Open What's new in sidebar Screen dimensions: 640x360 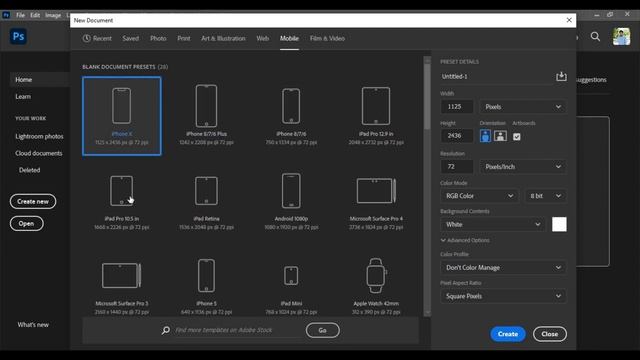[x=33, y=325]
